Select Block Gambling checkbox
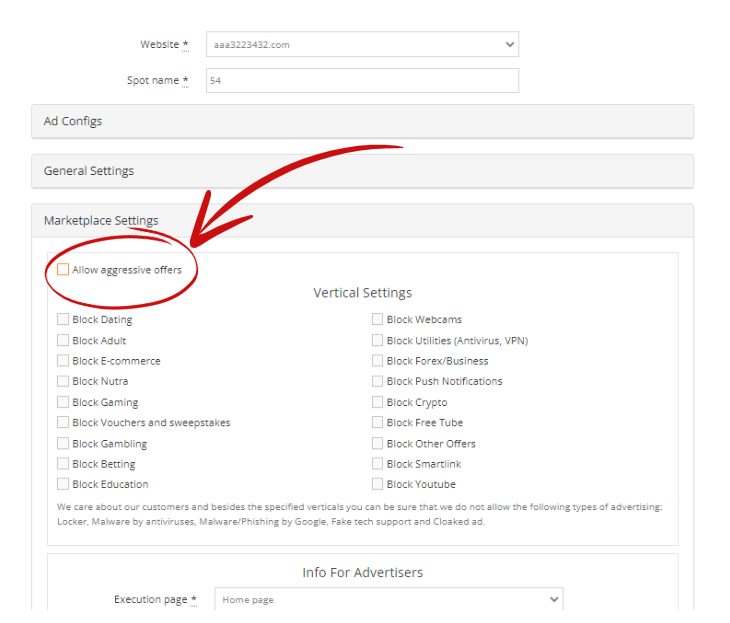The width and height of the screenshot is (730, 623). pos(63,443)
